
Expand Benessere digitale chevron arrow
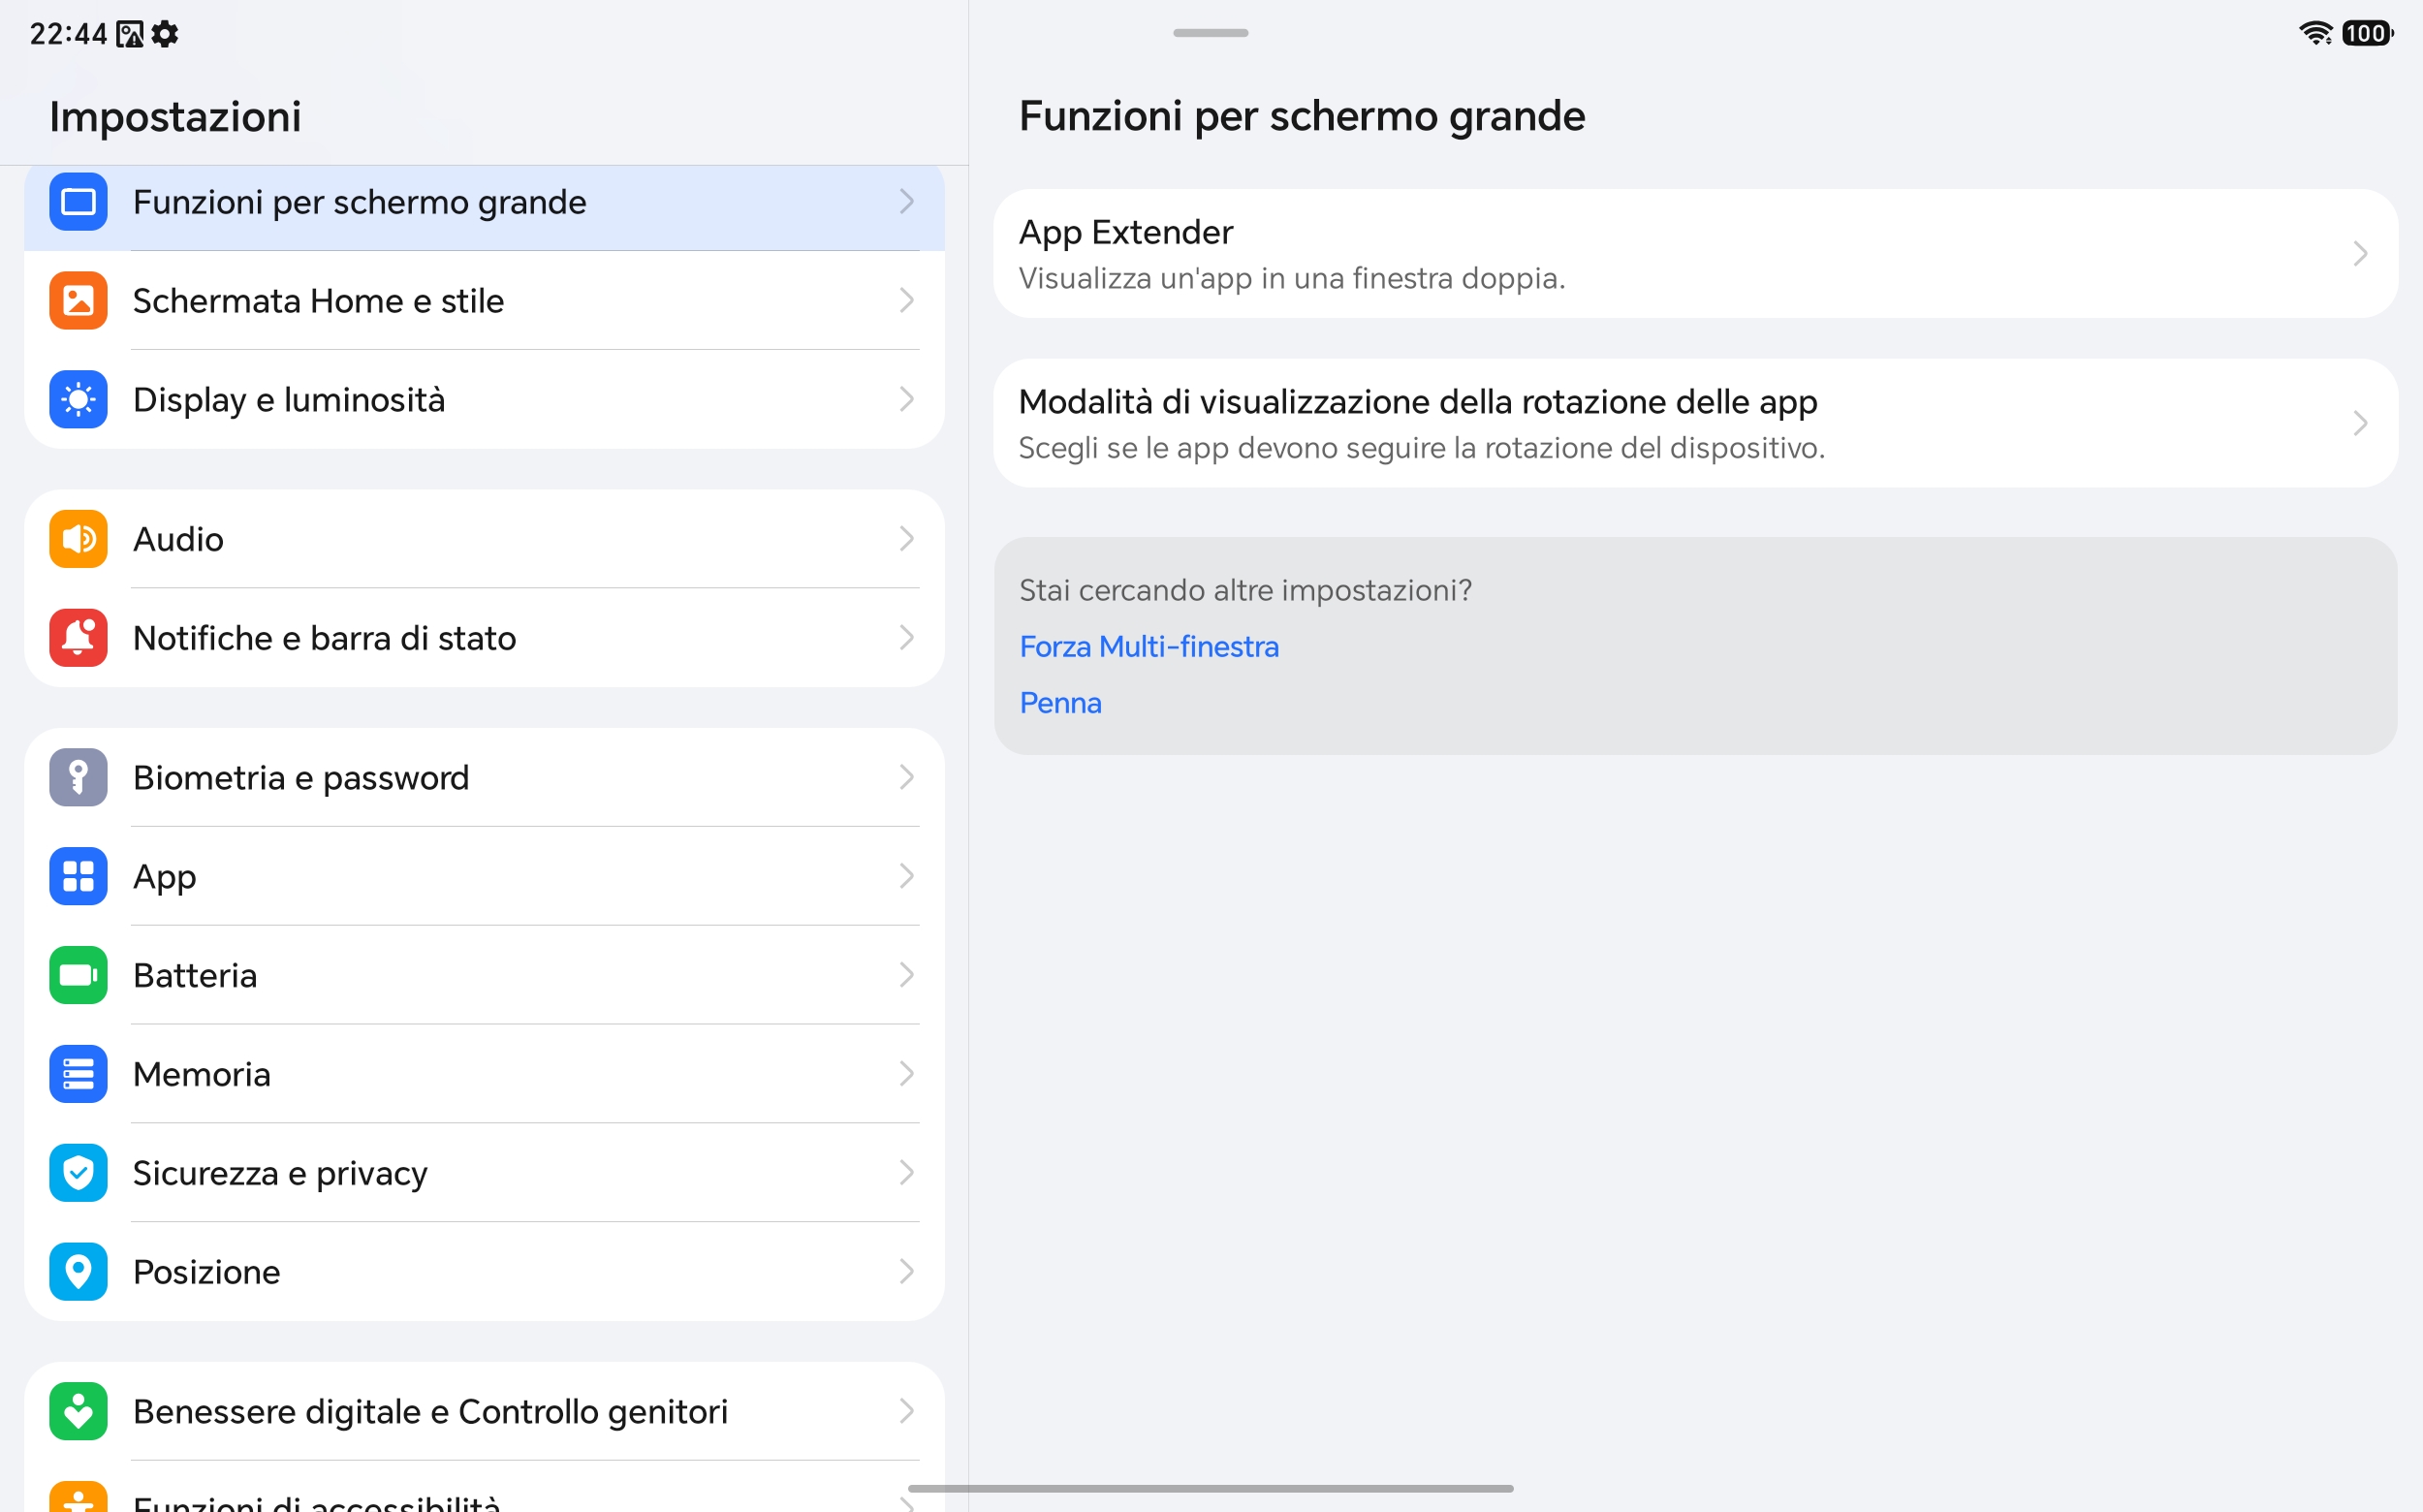click(906, 1411)
